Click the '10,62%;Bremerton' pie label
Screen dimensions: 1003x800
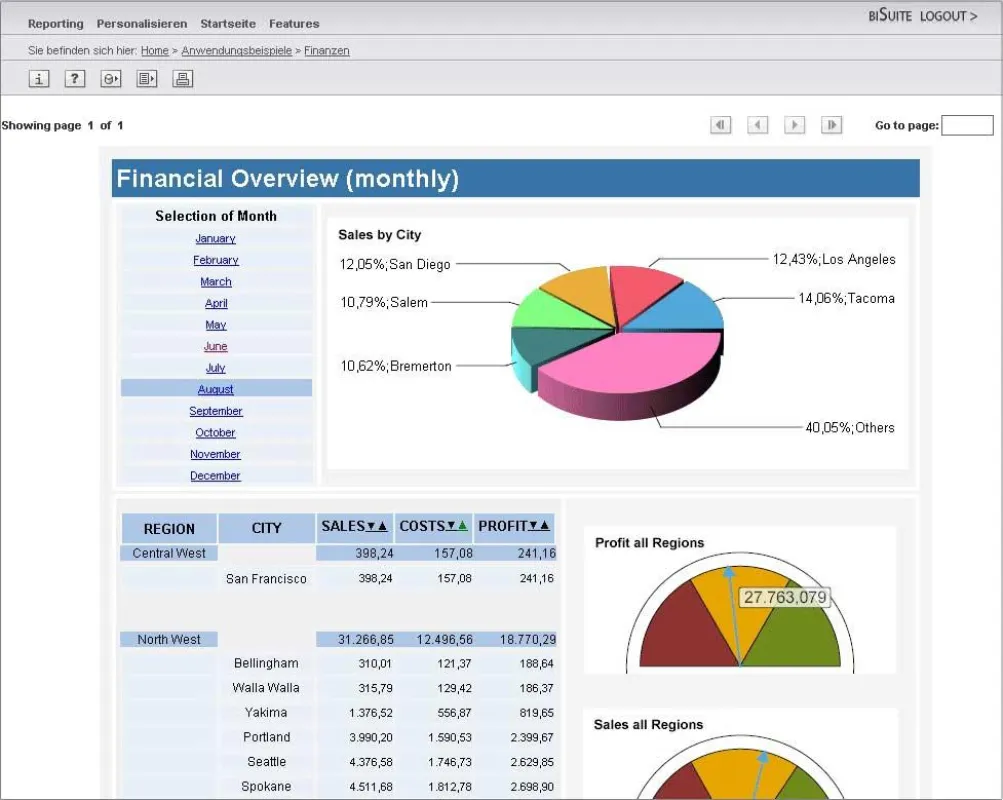[x=396, y=366]
